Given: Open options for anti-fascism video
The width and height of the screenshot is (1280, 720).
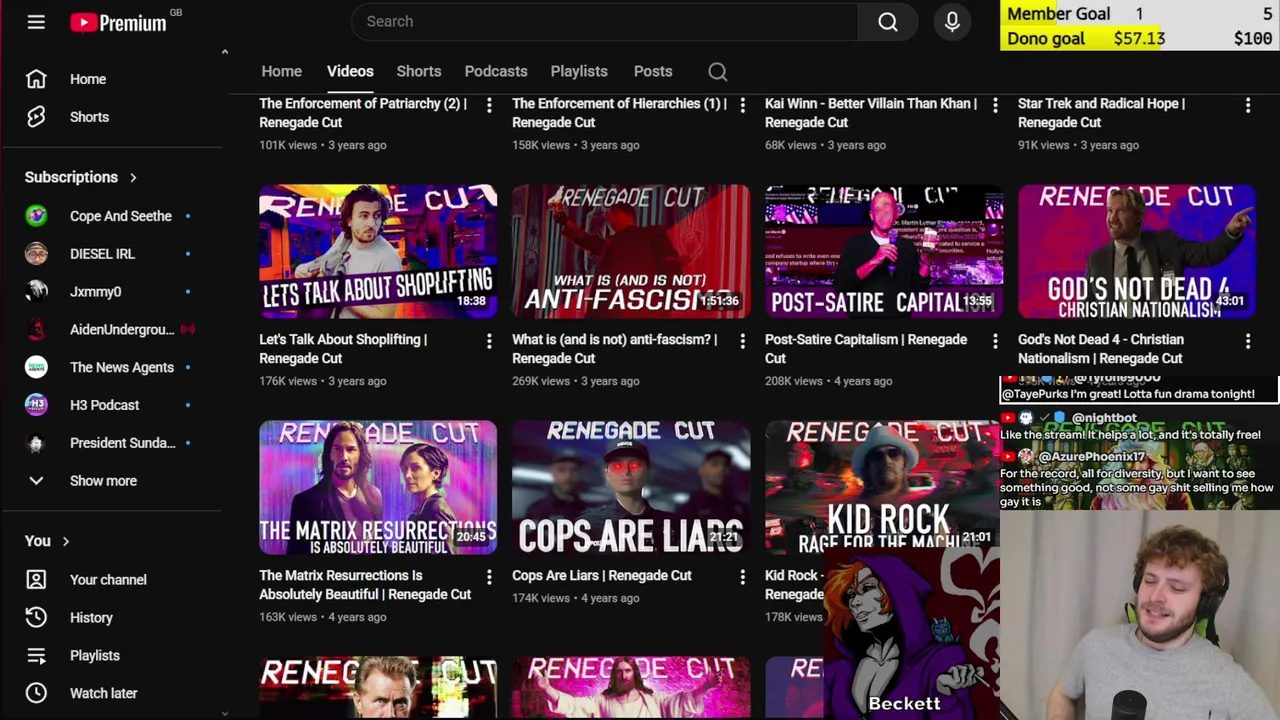Looking at the screenshot, I should coord(742,341).
